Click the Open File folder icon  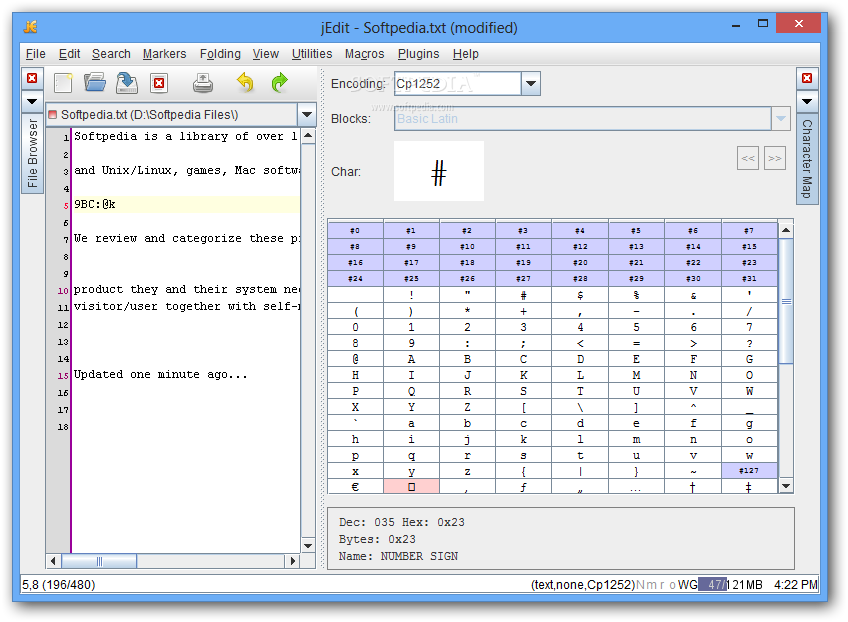(95, 83)
